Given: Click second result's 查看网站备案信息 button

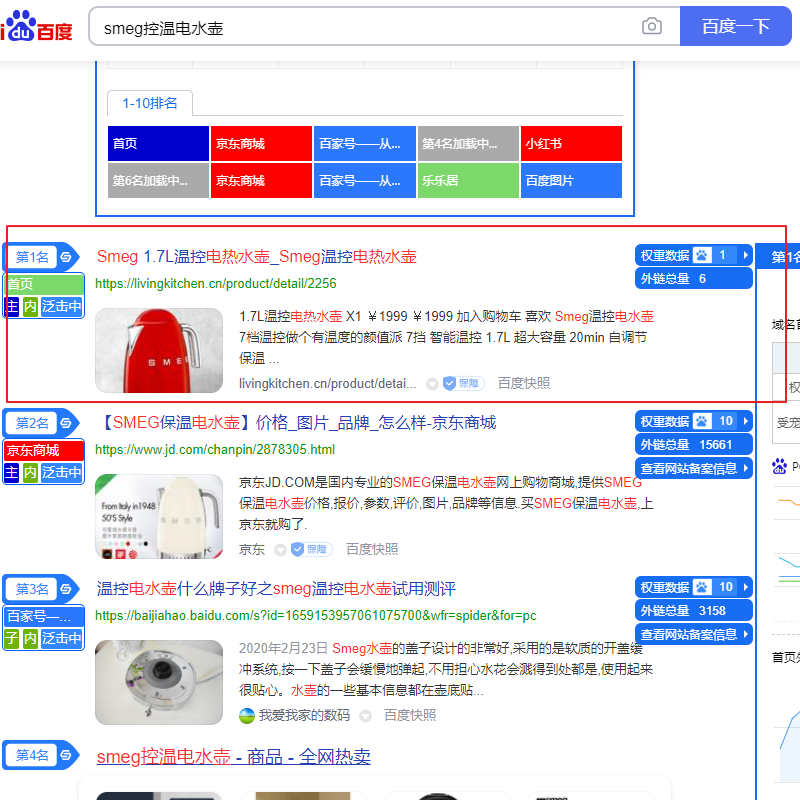Looking at the screenshot, I should pos(693,468).
